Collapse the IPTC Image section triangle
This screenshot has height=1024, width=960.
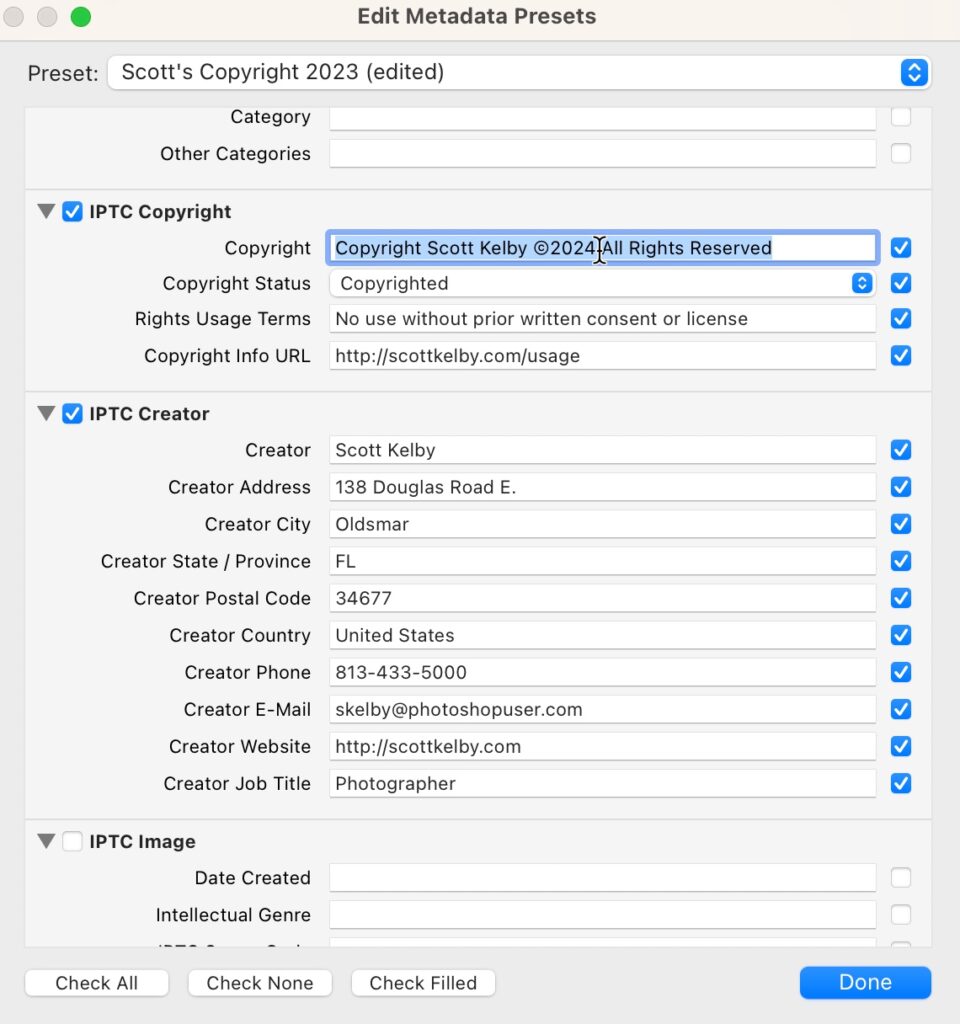[46, 841]
